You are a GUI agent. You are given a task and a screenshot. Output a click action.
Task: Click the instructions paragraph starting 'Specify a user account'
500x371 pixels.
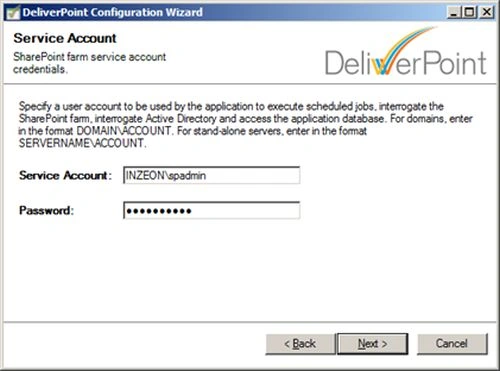click(246, 125)
